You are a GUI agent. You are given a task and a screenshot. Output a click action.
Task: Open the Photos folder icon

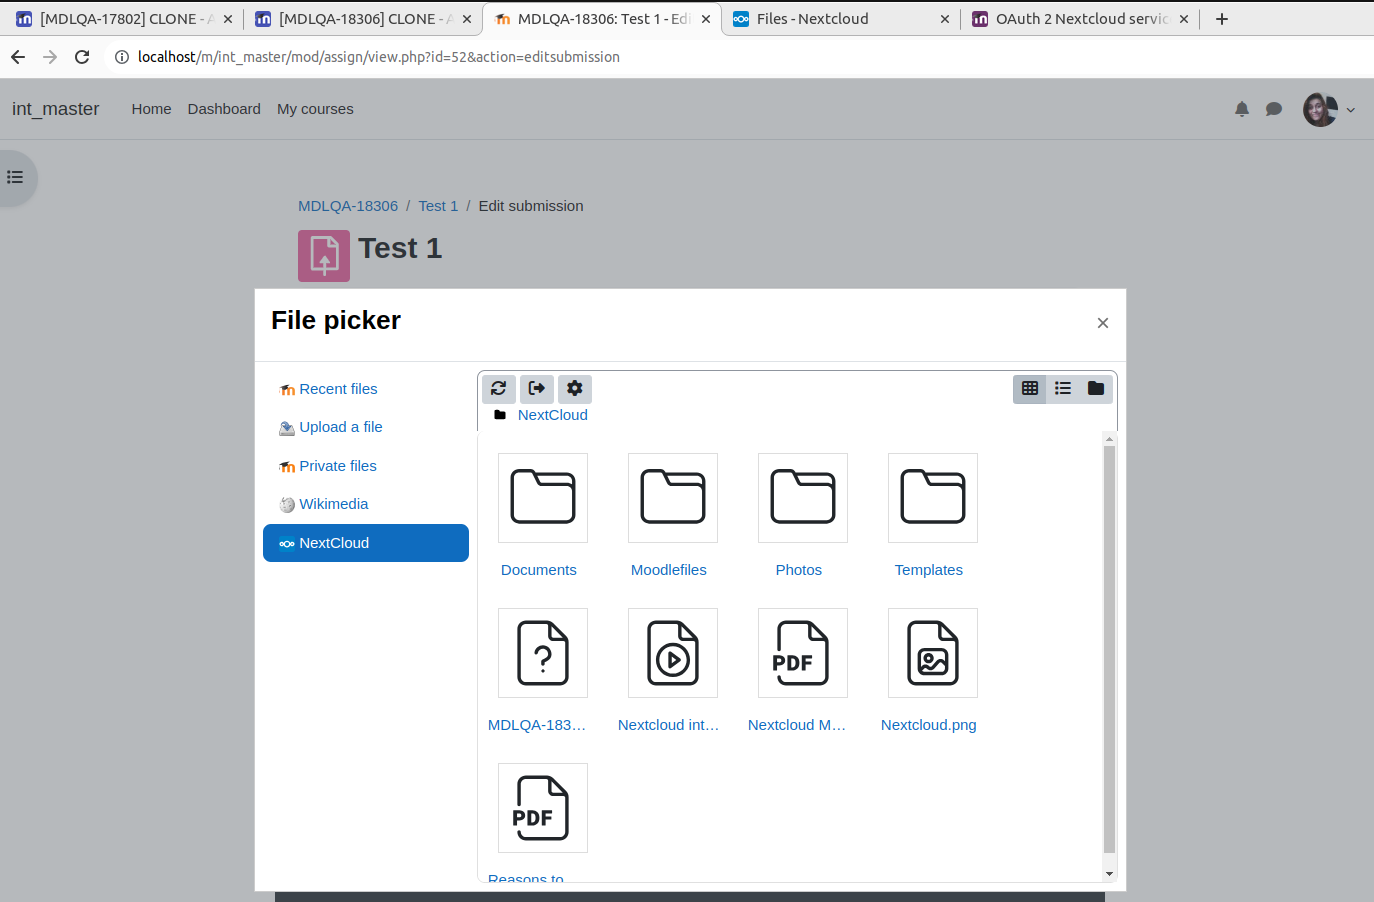coord(803,498)
